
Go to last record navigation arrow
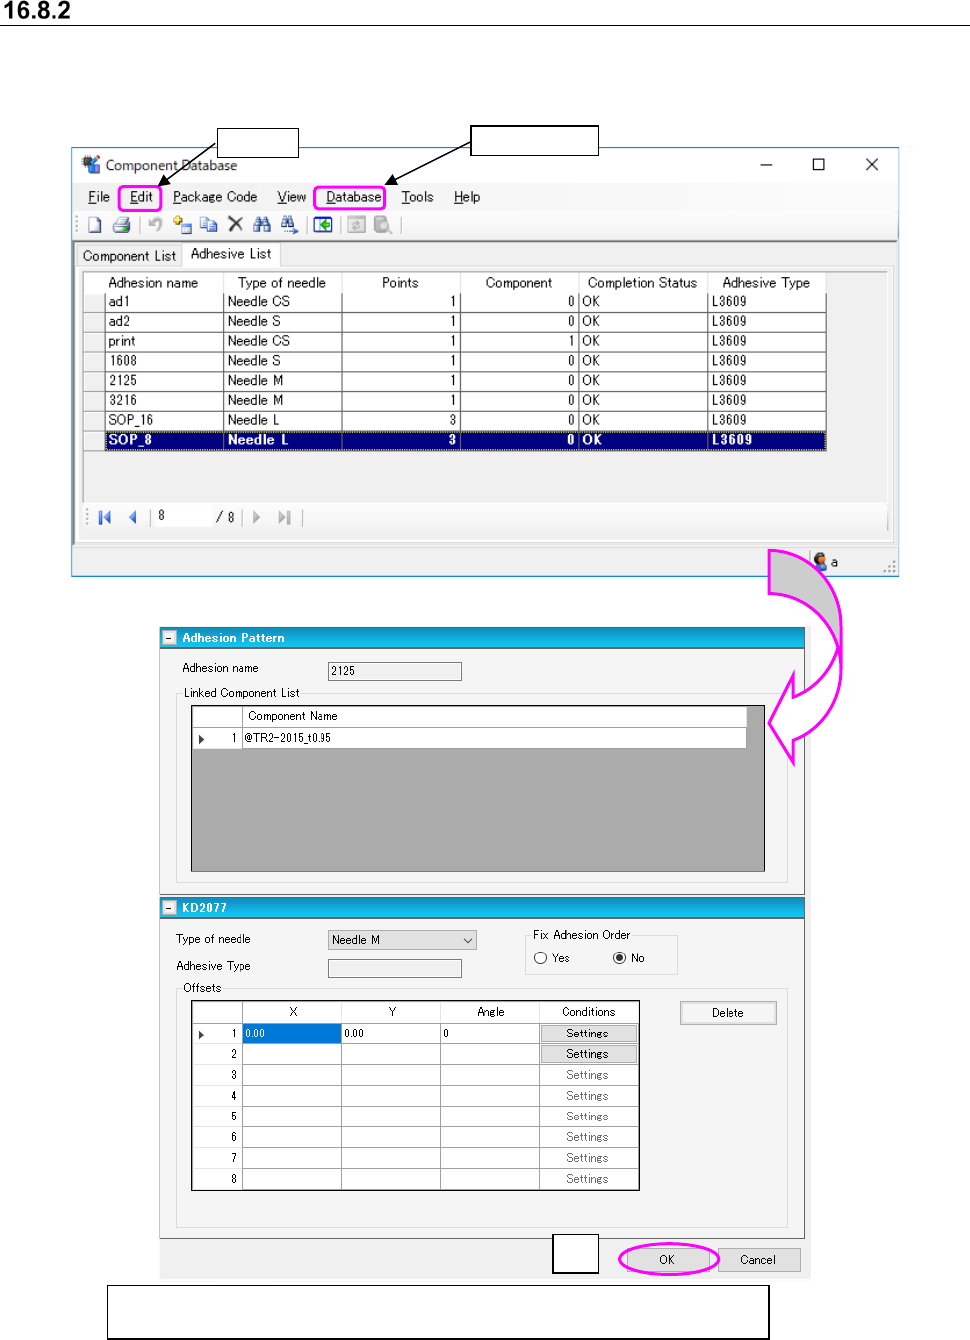[284, 517]
